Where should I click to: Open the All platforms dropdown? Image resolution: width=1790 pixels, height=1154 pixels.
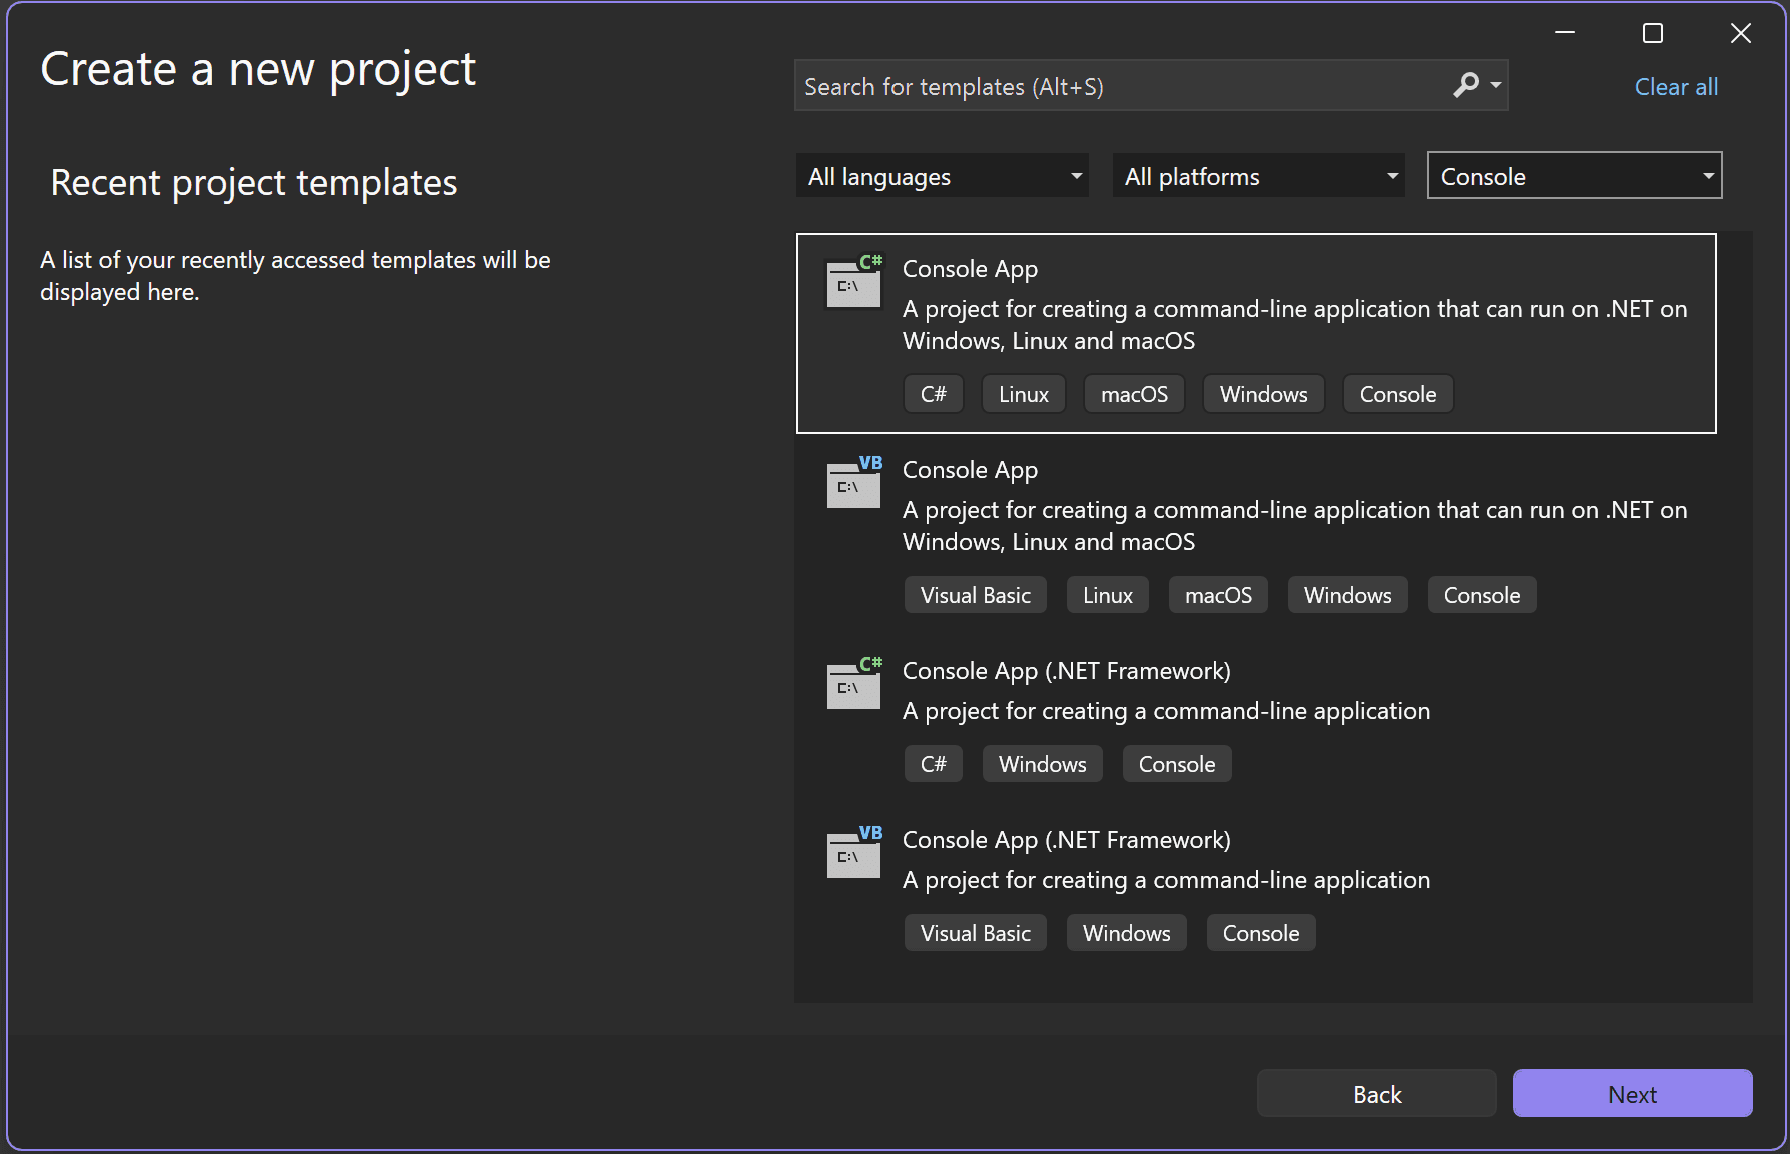1257,175
